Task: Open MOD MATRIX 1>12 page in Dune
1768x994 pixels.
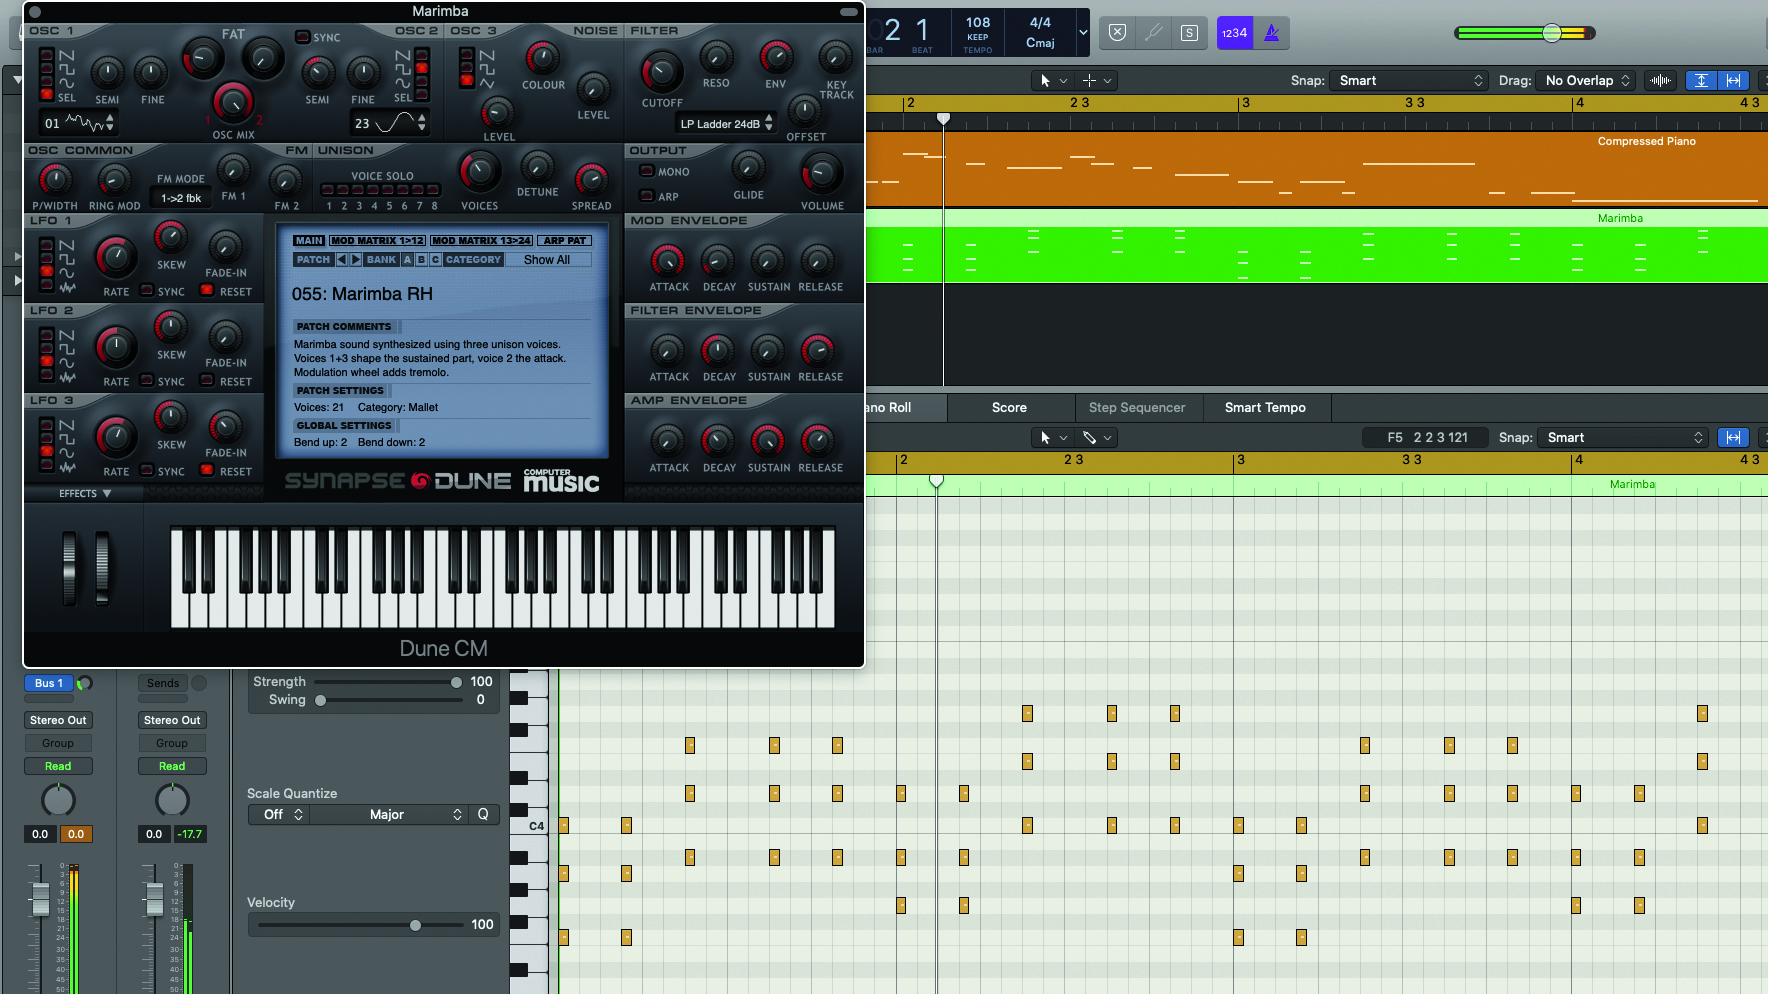Action: (377, 240)
